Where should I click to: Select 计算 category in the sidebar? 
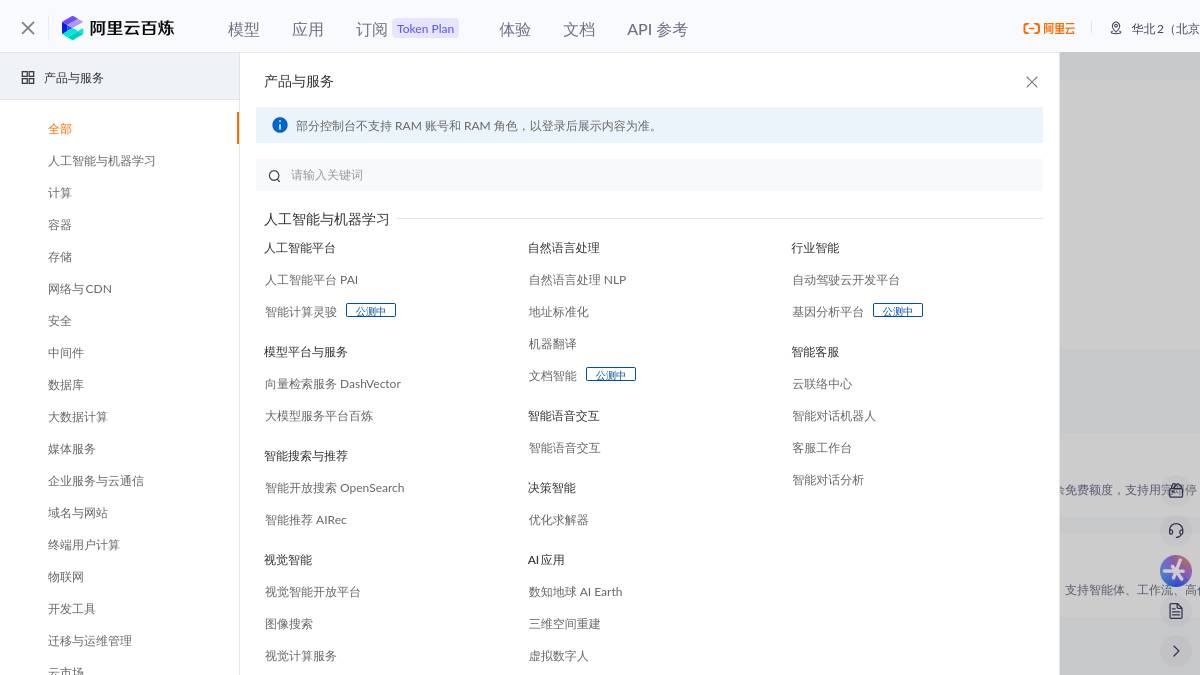60,193
